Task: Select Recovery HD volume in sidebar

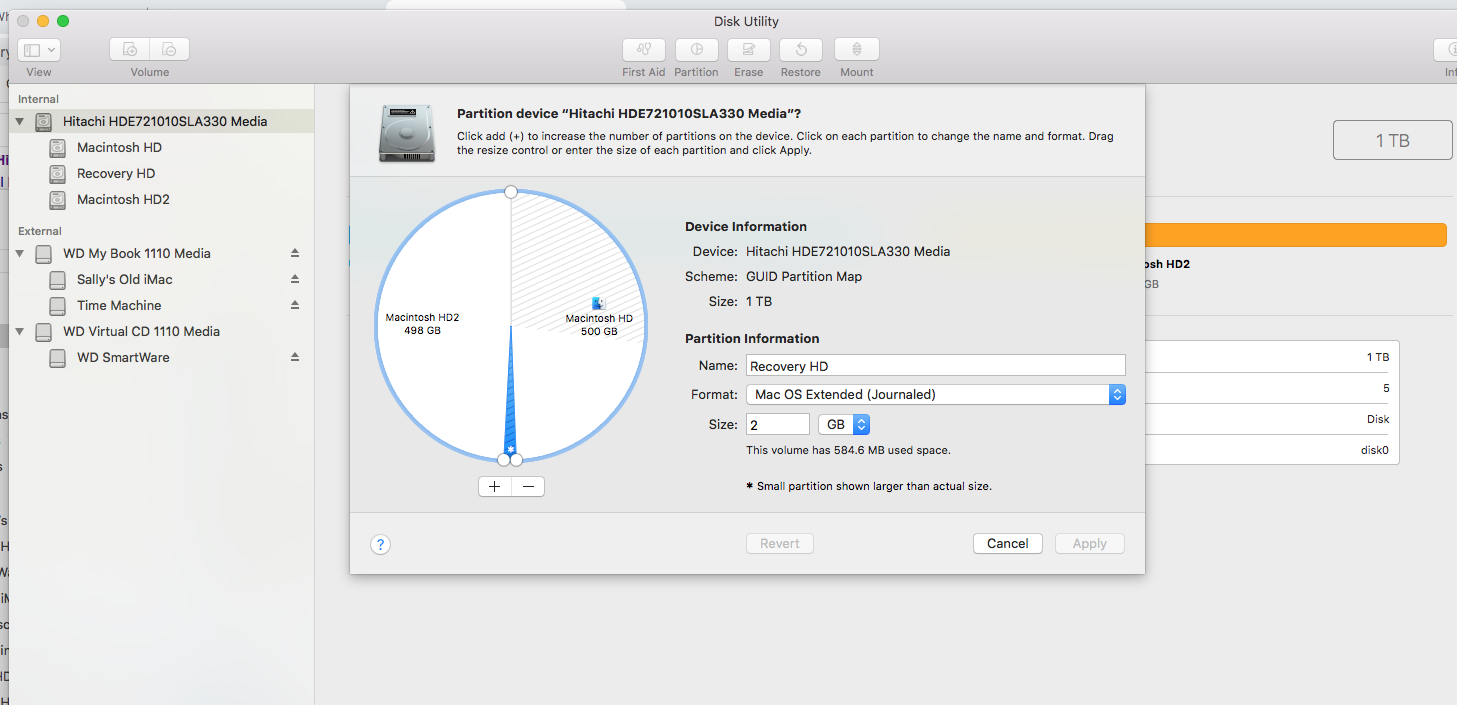Action: coord(116,173)
